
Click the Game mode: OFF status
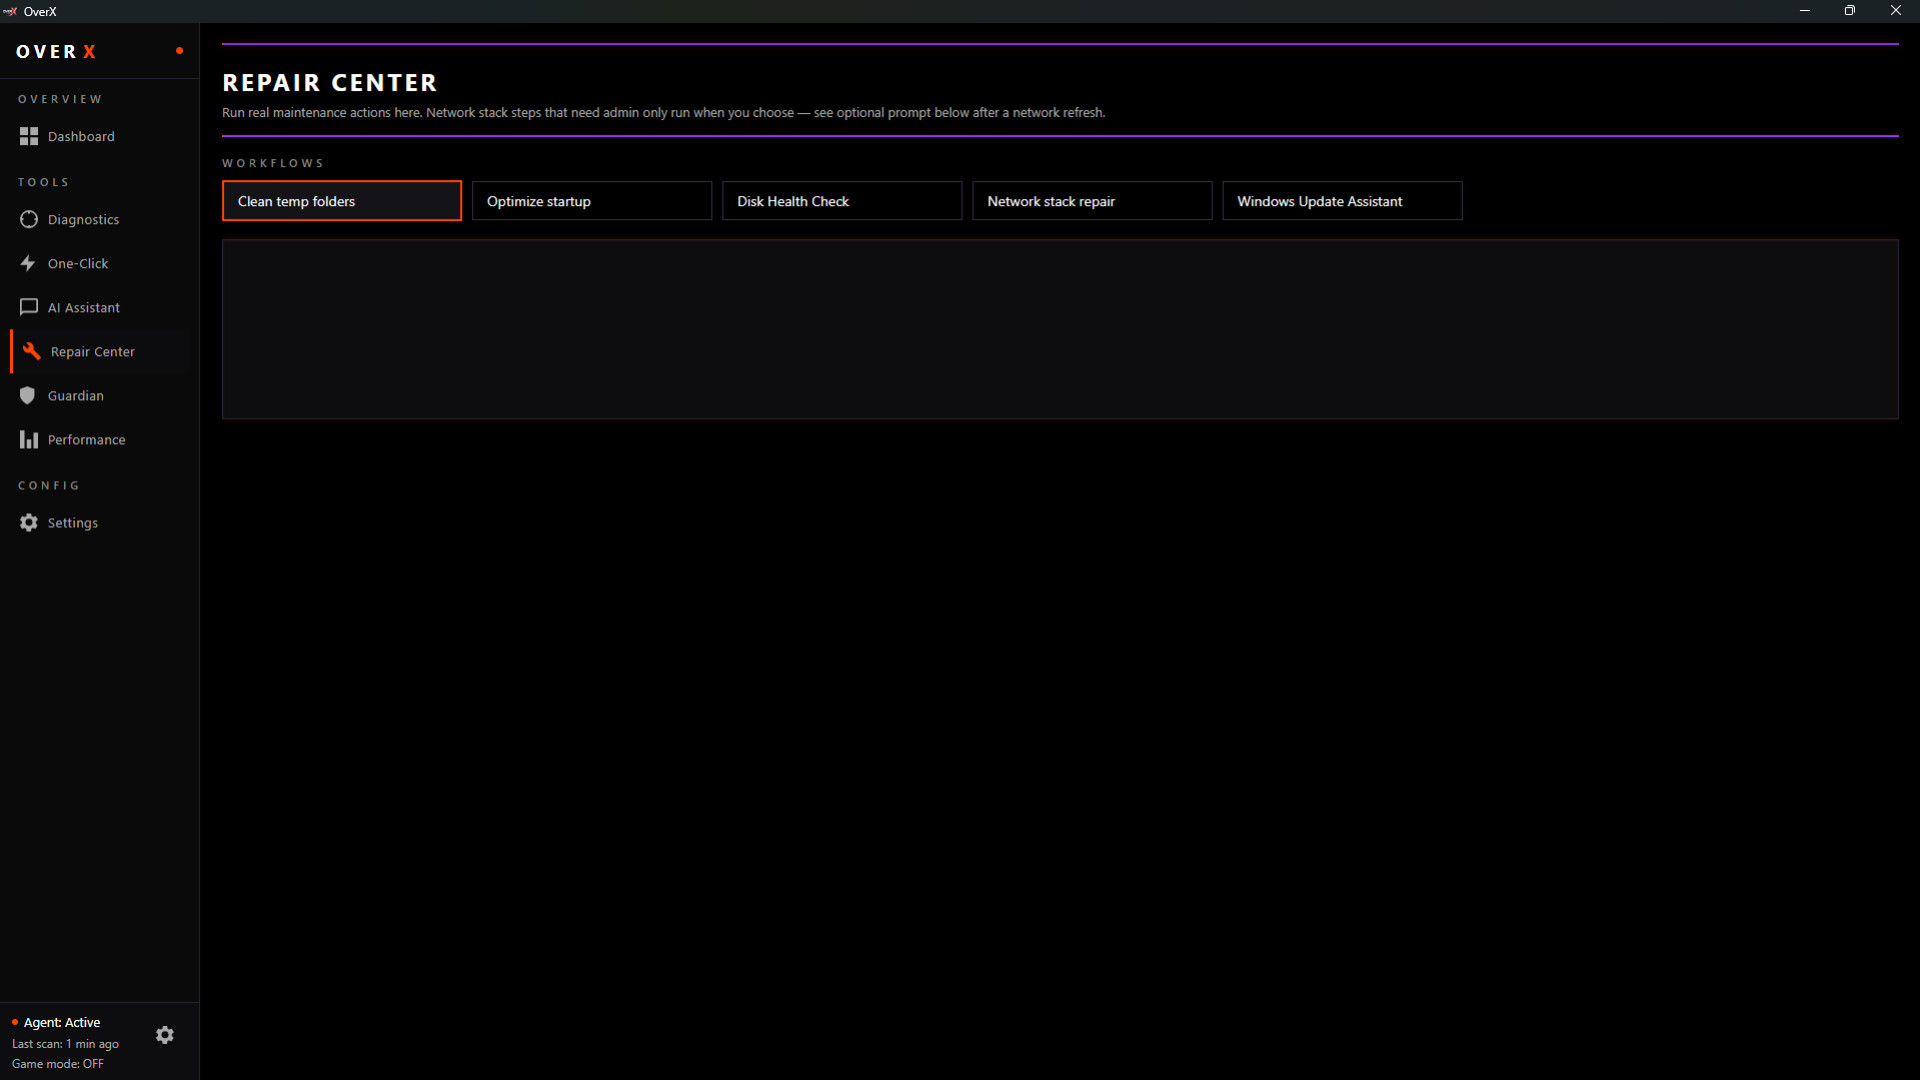pos(57,1063)
